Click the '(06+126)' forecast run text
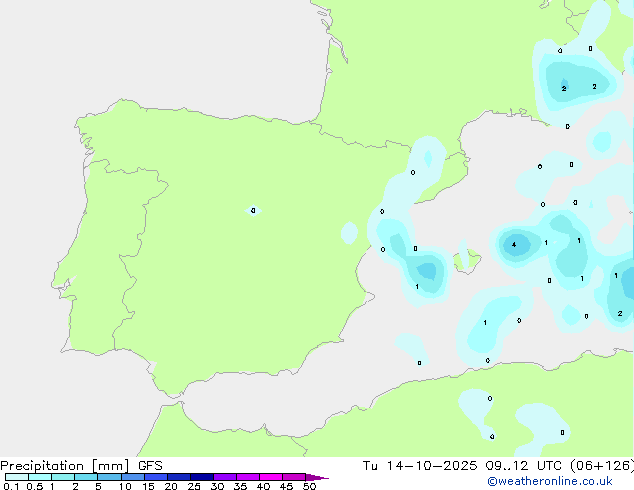 (602, 466)
